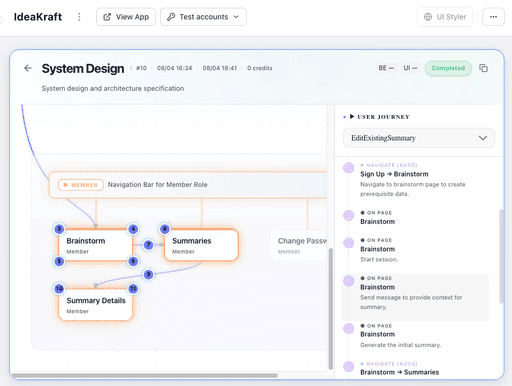Viewport: 512px width, 386px height.
Task: Click the Completed status badge
Action: 448,68
